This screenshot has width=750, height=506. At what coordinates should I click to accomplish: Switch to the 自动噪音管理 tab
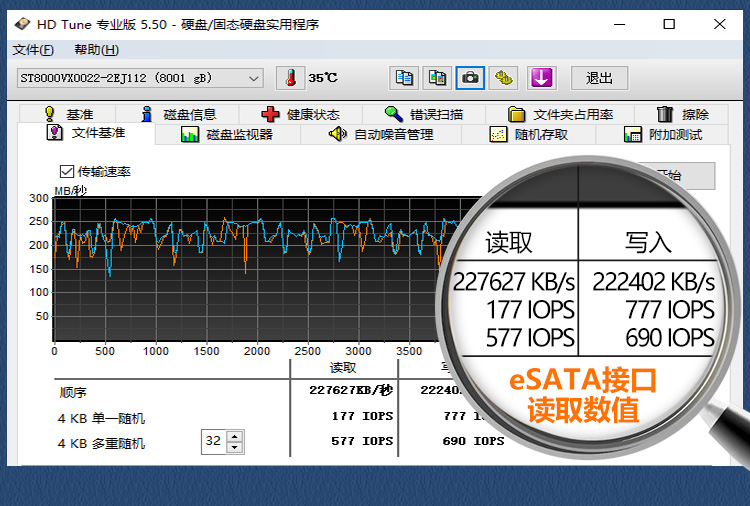pyautogui.click(x=381, y=134)
